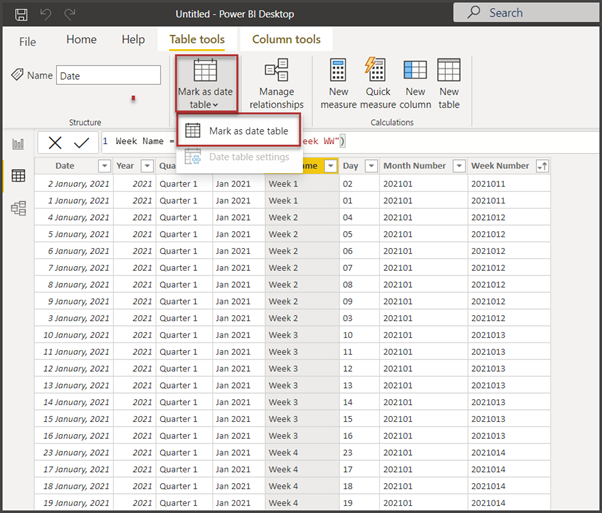The image size is (602, 513).
Task: Click Week Name cell in 4 January row
Action: (x=302, y=217)
